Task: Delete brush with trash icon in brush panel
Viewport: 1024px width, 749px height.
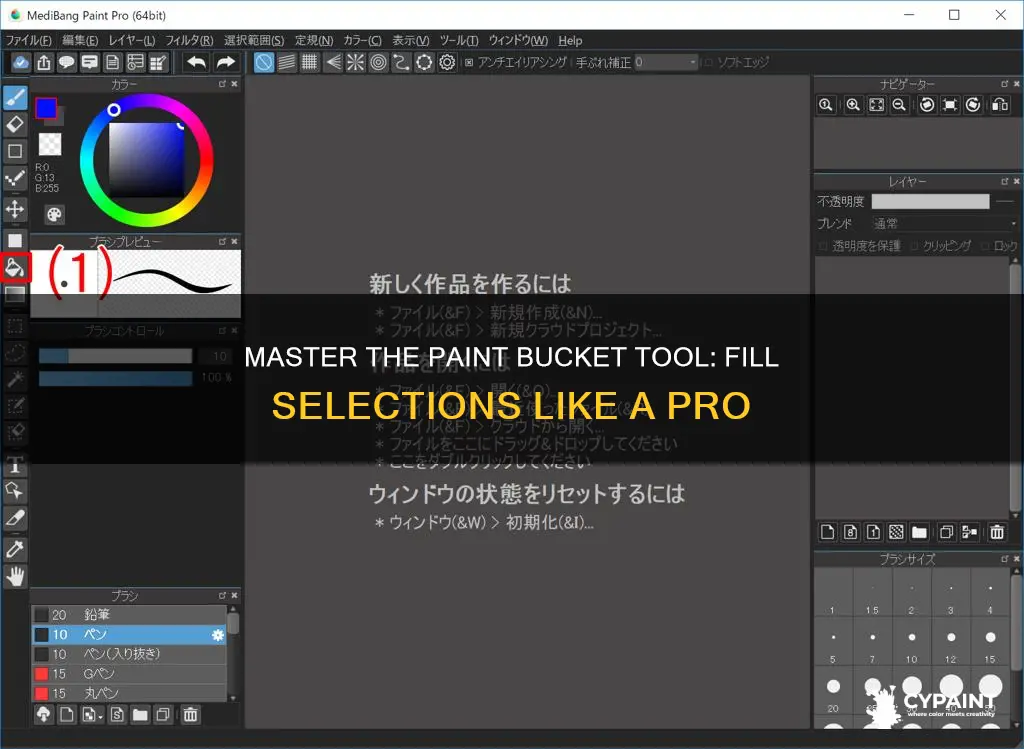Action: coord(190,714)
